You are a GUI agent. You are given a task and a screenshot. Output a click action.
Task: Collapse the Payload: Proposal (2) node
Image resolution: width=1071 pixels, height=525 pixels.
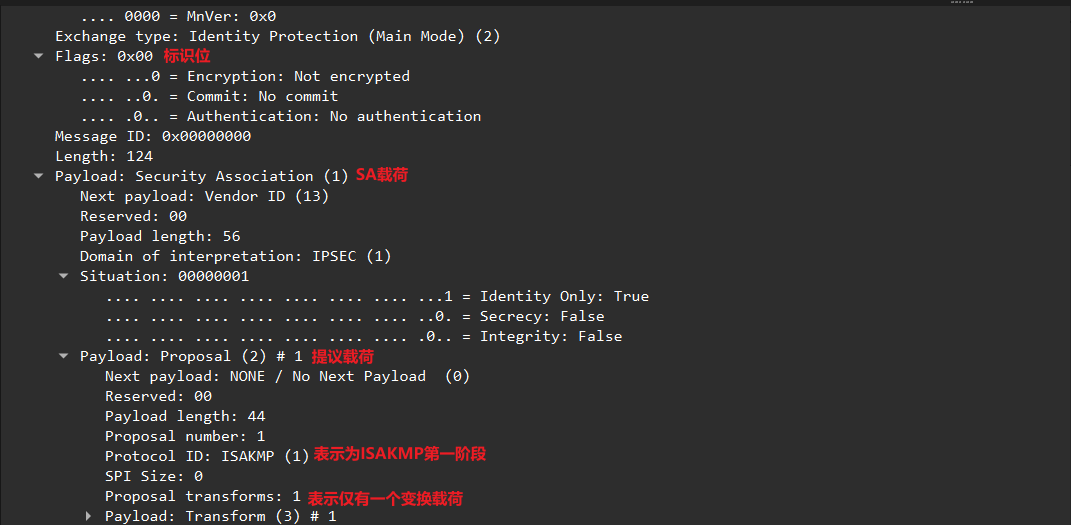point(64,357)
